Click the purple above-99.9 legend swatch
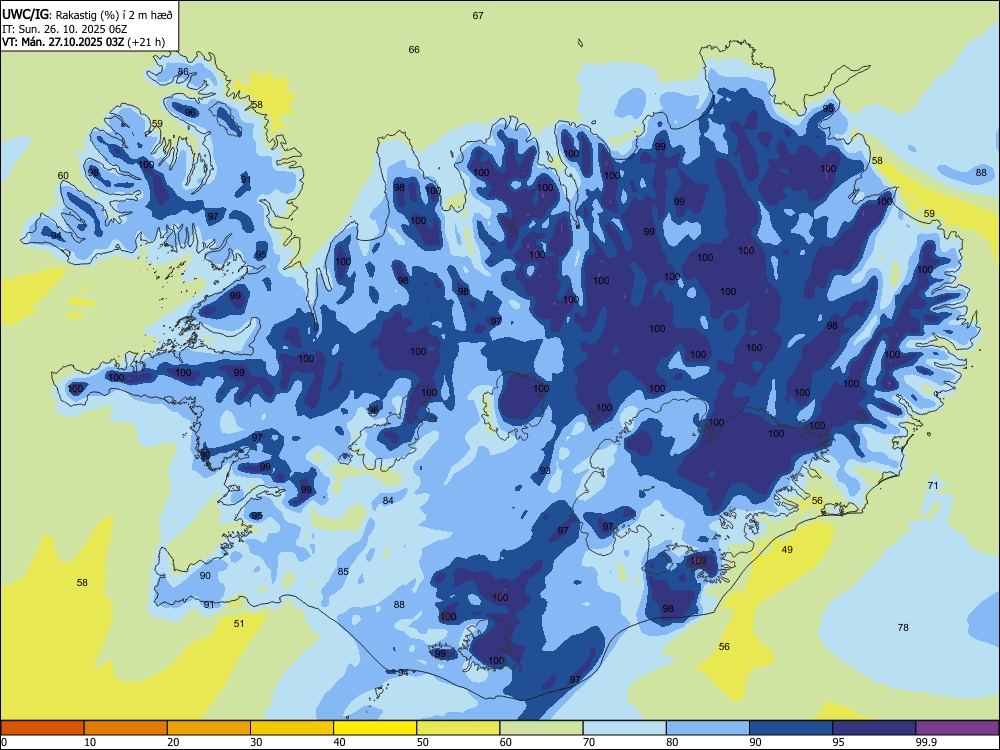 tap(957, 728)
